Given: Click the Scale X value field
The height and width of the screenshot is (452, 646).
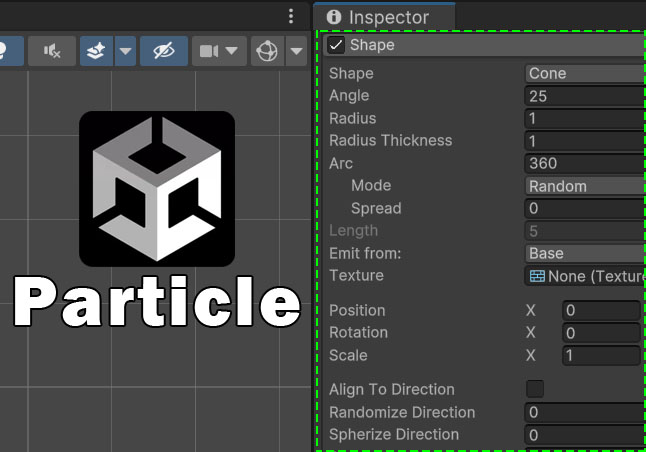Looking at the screenshot, I should 601,355.
